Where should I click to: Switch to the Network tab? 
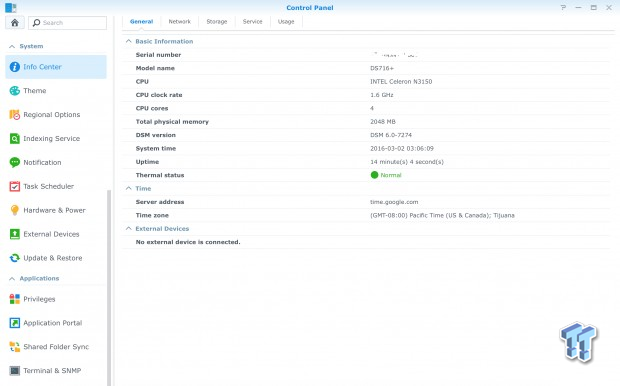[x=180, y=22]
